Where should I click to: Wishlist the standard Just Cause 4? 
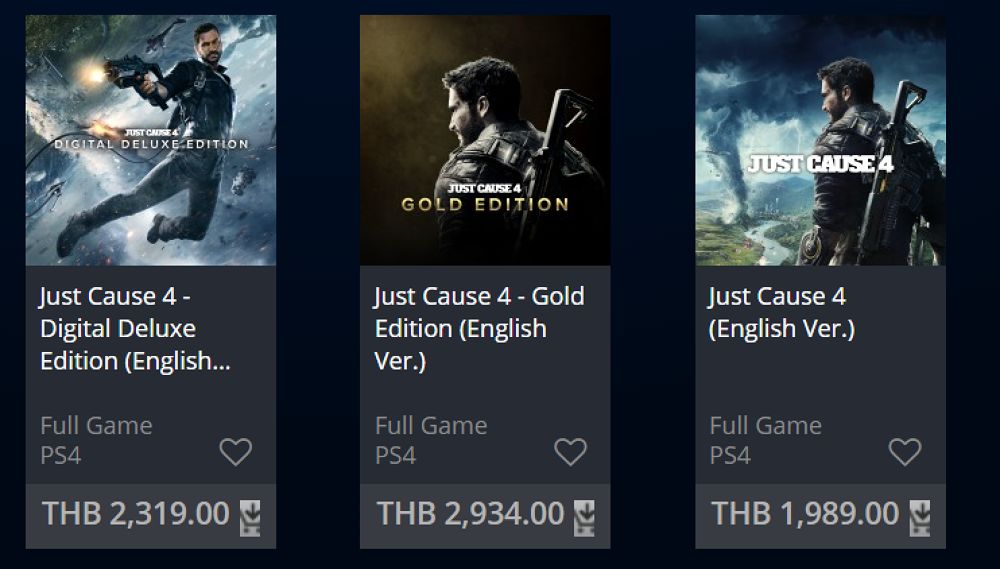click(x=905, y=452)
